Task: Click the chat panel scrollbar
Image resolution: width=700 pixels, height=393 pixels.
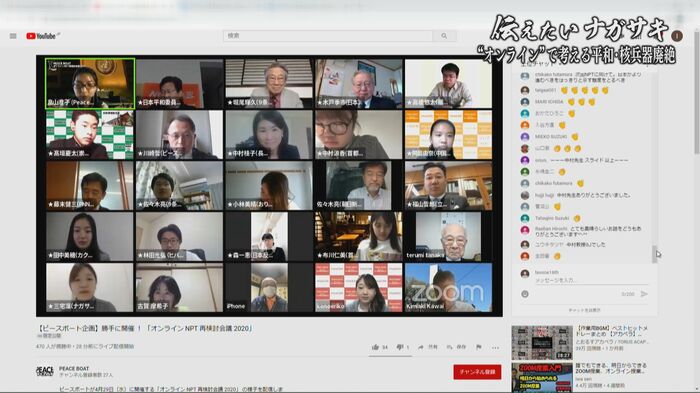Action: point(654,254)
